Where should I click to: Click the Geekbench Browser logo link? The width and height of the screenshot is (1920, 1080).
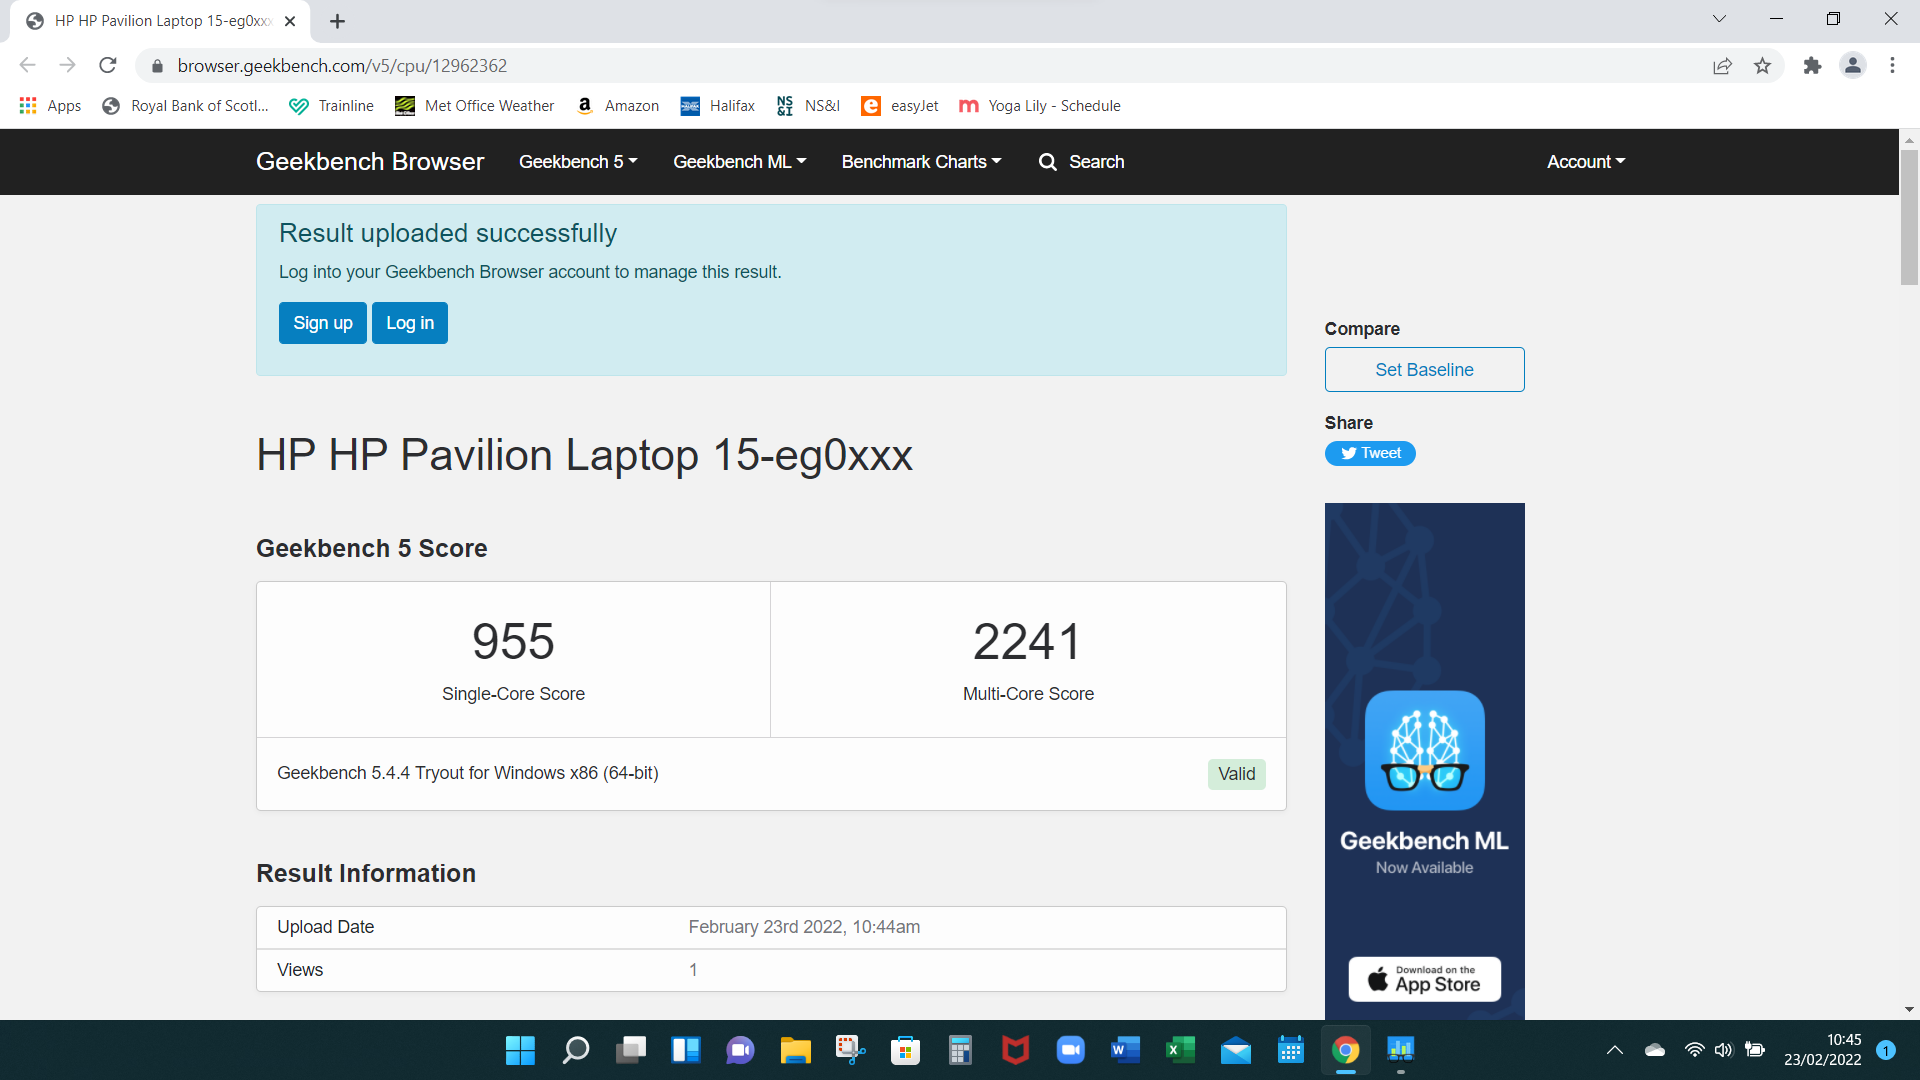coord(370,162)
